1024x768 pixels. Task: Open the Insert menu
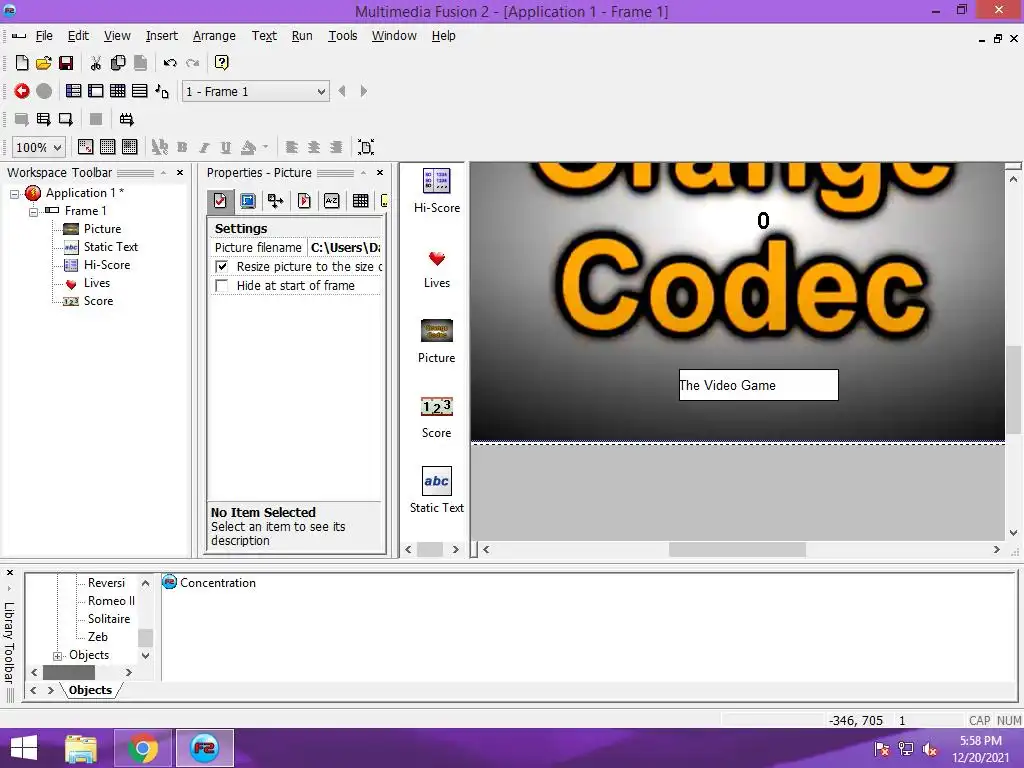coord(161,36)
